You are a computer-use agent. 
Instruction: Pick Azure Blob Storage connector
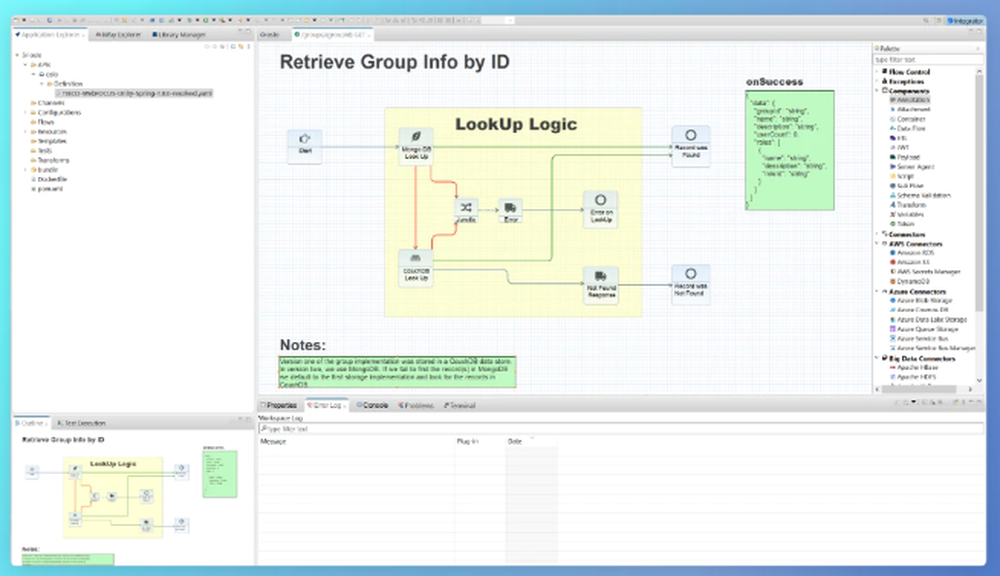(x=920, y=300)
